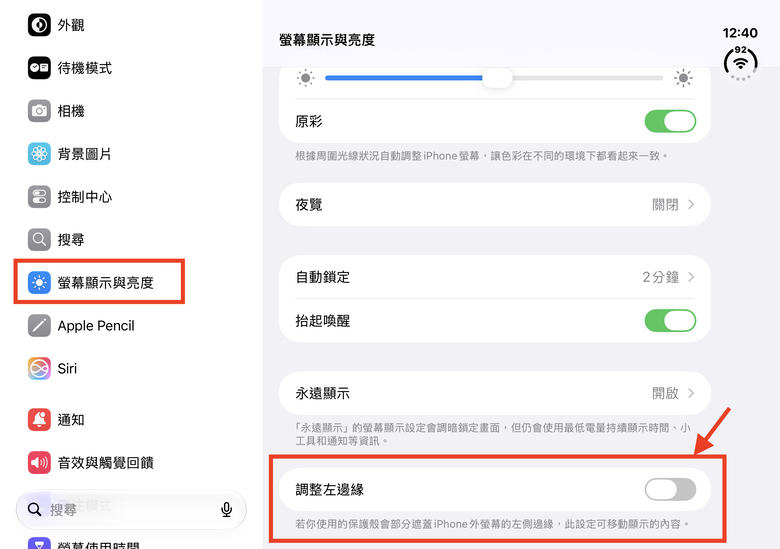780x549 pixels.
Task: Click the 關閉 value in 夜覽 row
Action: click(x=665, y=204)
